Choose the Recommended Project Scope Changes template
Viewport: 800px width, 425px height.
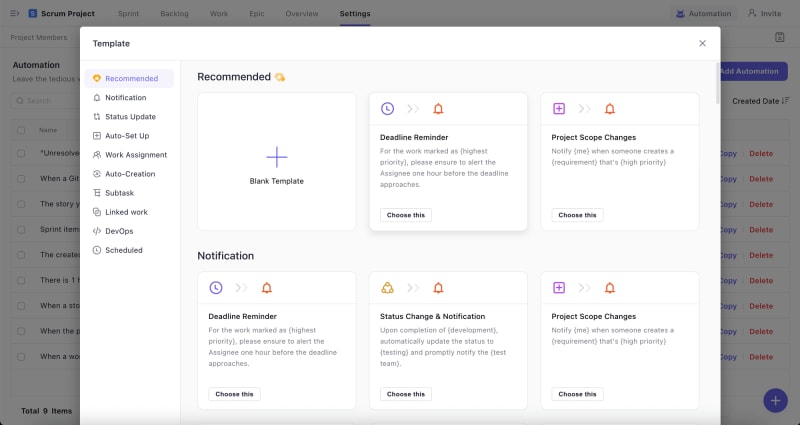coord(577,215)
